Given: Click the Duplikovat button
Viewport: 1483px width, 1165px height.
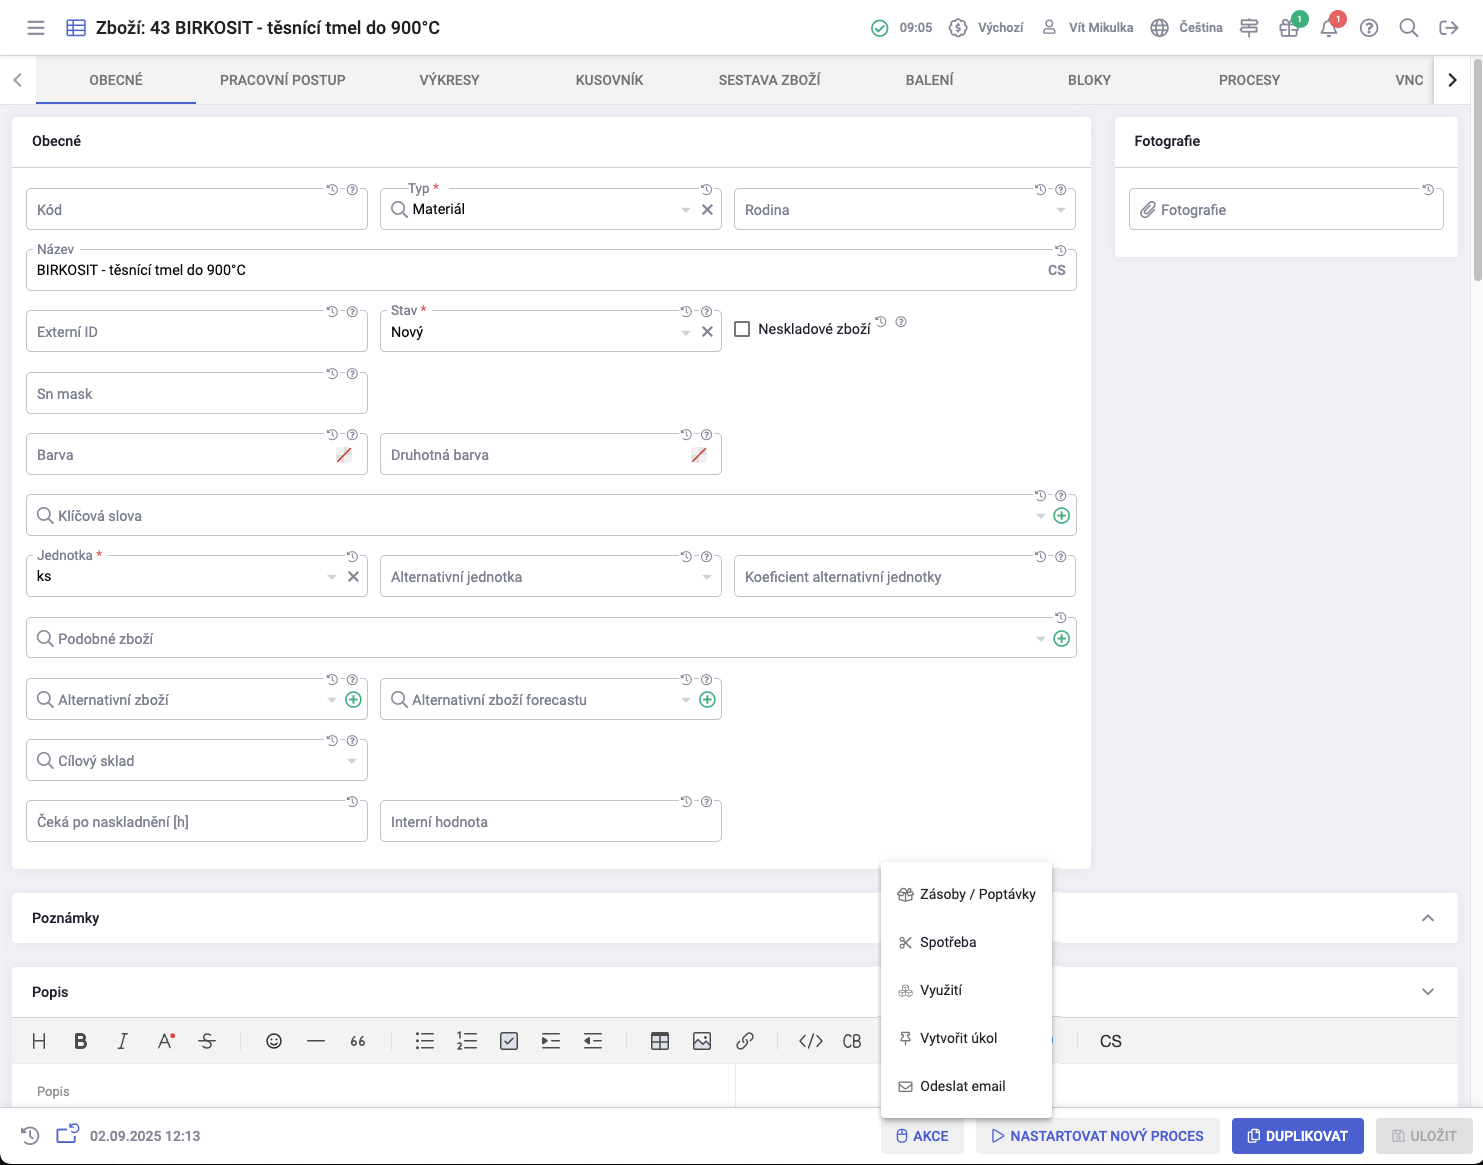Looking at the screenshot, I should [x=1297, y=1136].
